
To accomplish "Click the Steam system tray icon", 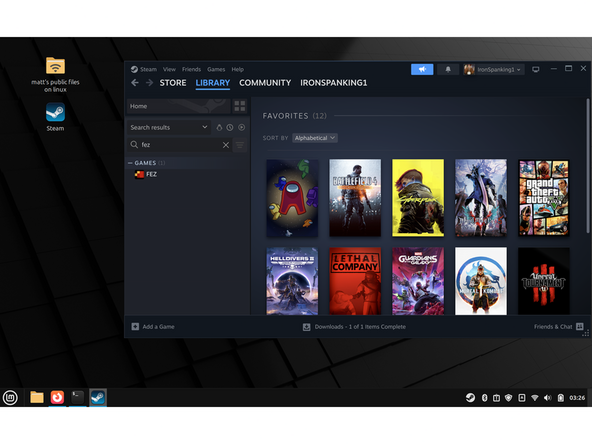I will [470, 398].
